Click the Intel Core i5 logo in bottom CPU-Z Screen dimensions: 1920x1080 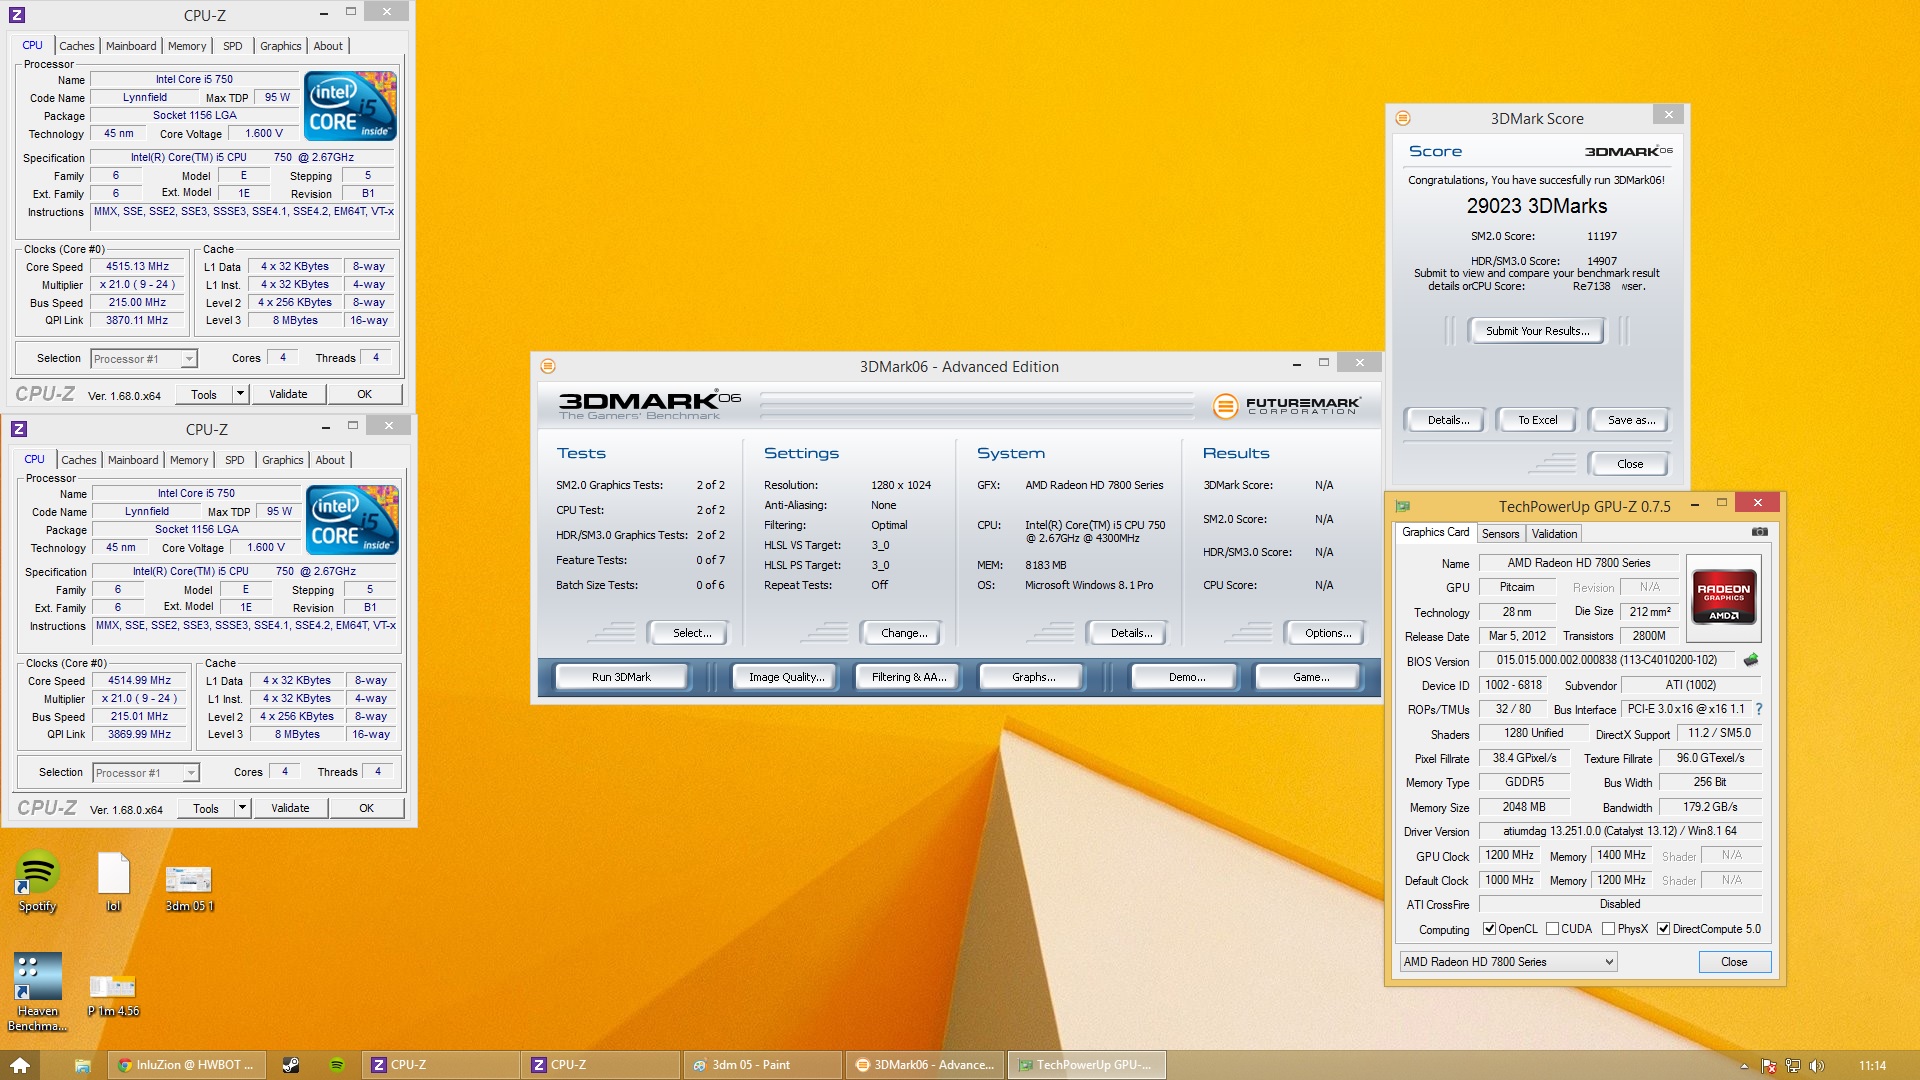click(x=352, y=520)
